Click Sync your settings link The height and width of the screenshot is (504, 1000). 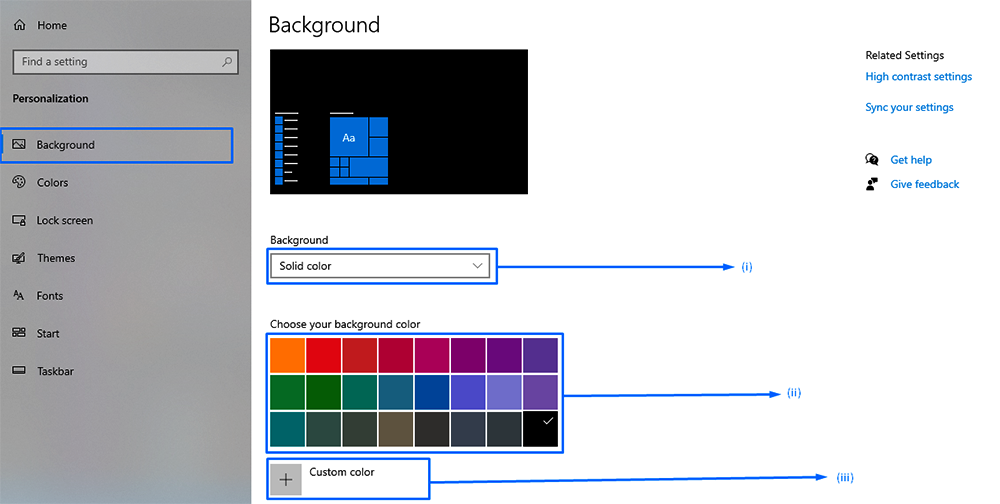(909, 108)
